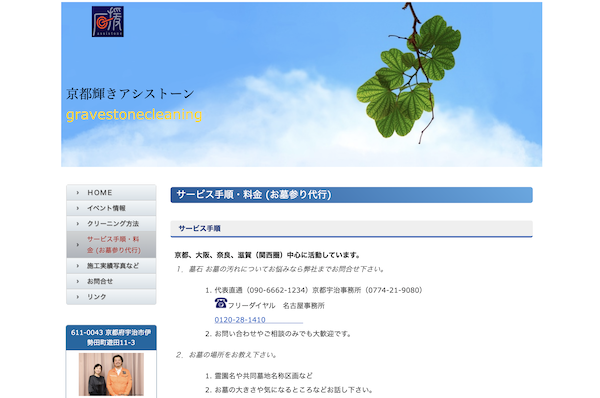600x398 pixels.
Task: Click the gravestonecleaning yellow subtitle text
Action: coord(134,114)
